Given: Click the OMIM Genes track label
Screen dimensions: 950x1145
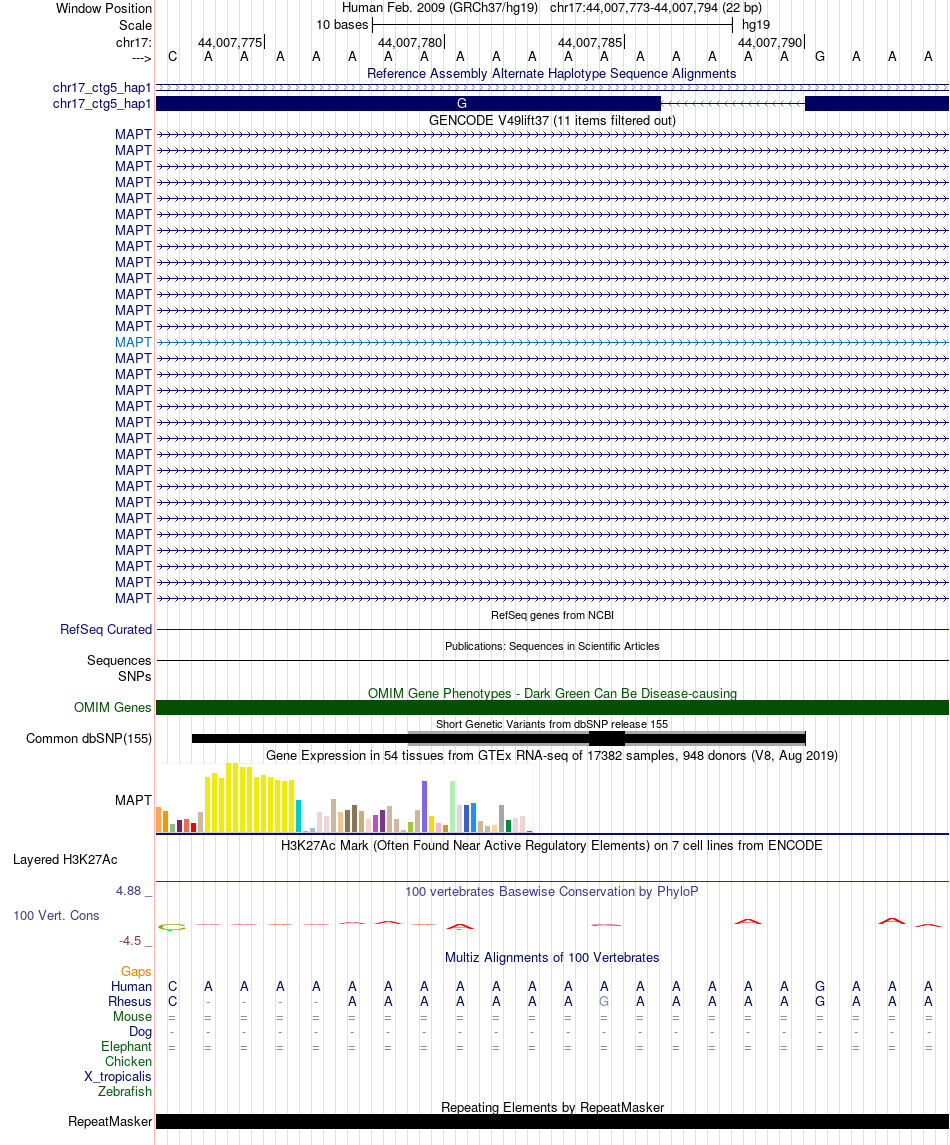Looking at the screenshot, I should [112, 708].
